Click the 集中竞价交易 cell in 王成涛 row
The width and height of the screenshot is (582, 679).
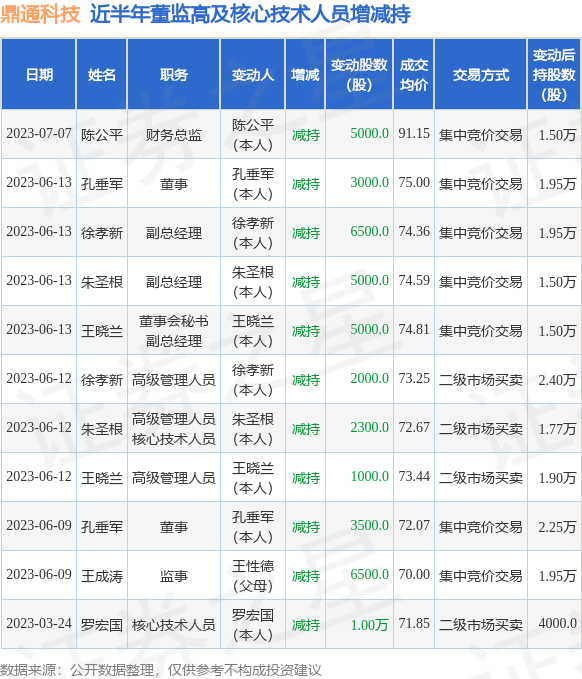[x=481, y=576]
